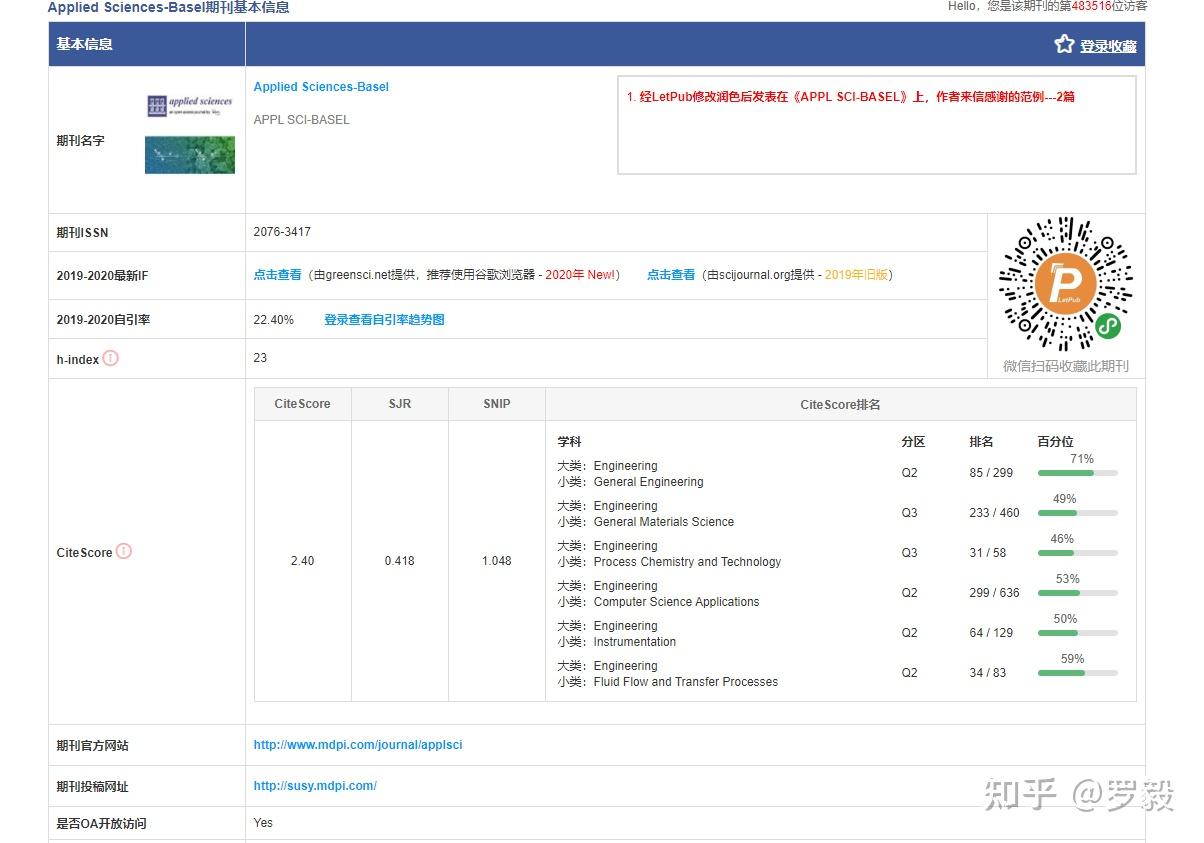Click the rank value 85 / 299
This screenshot has width=1204, height=843.
991,473
